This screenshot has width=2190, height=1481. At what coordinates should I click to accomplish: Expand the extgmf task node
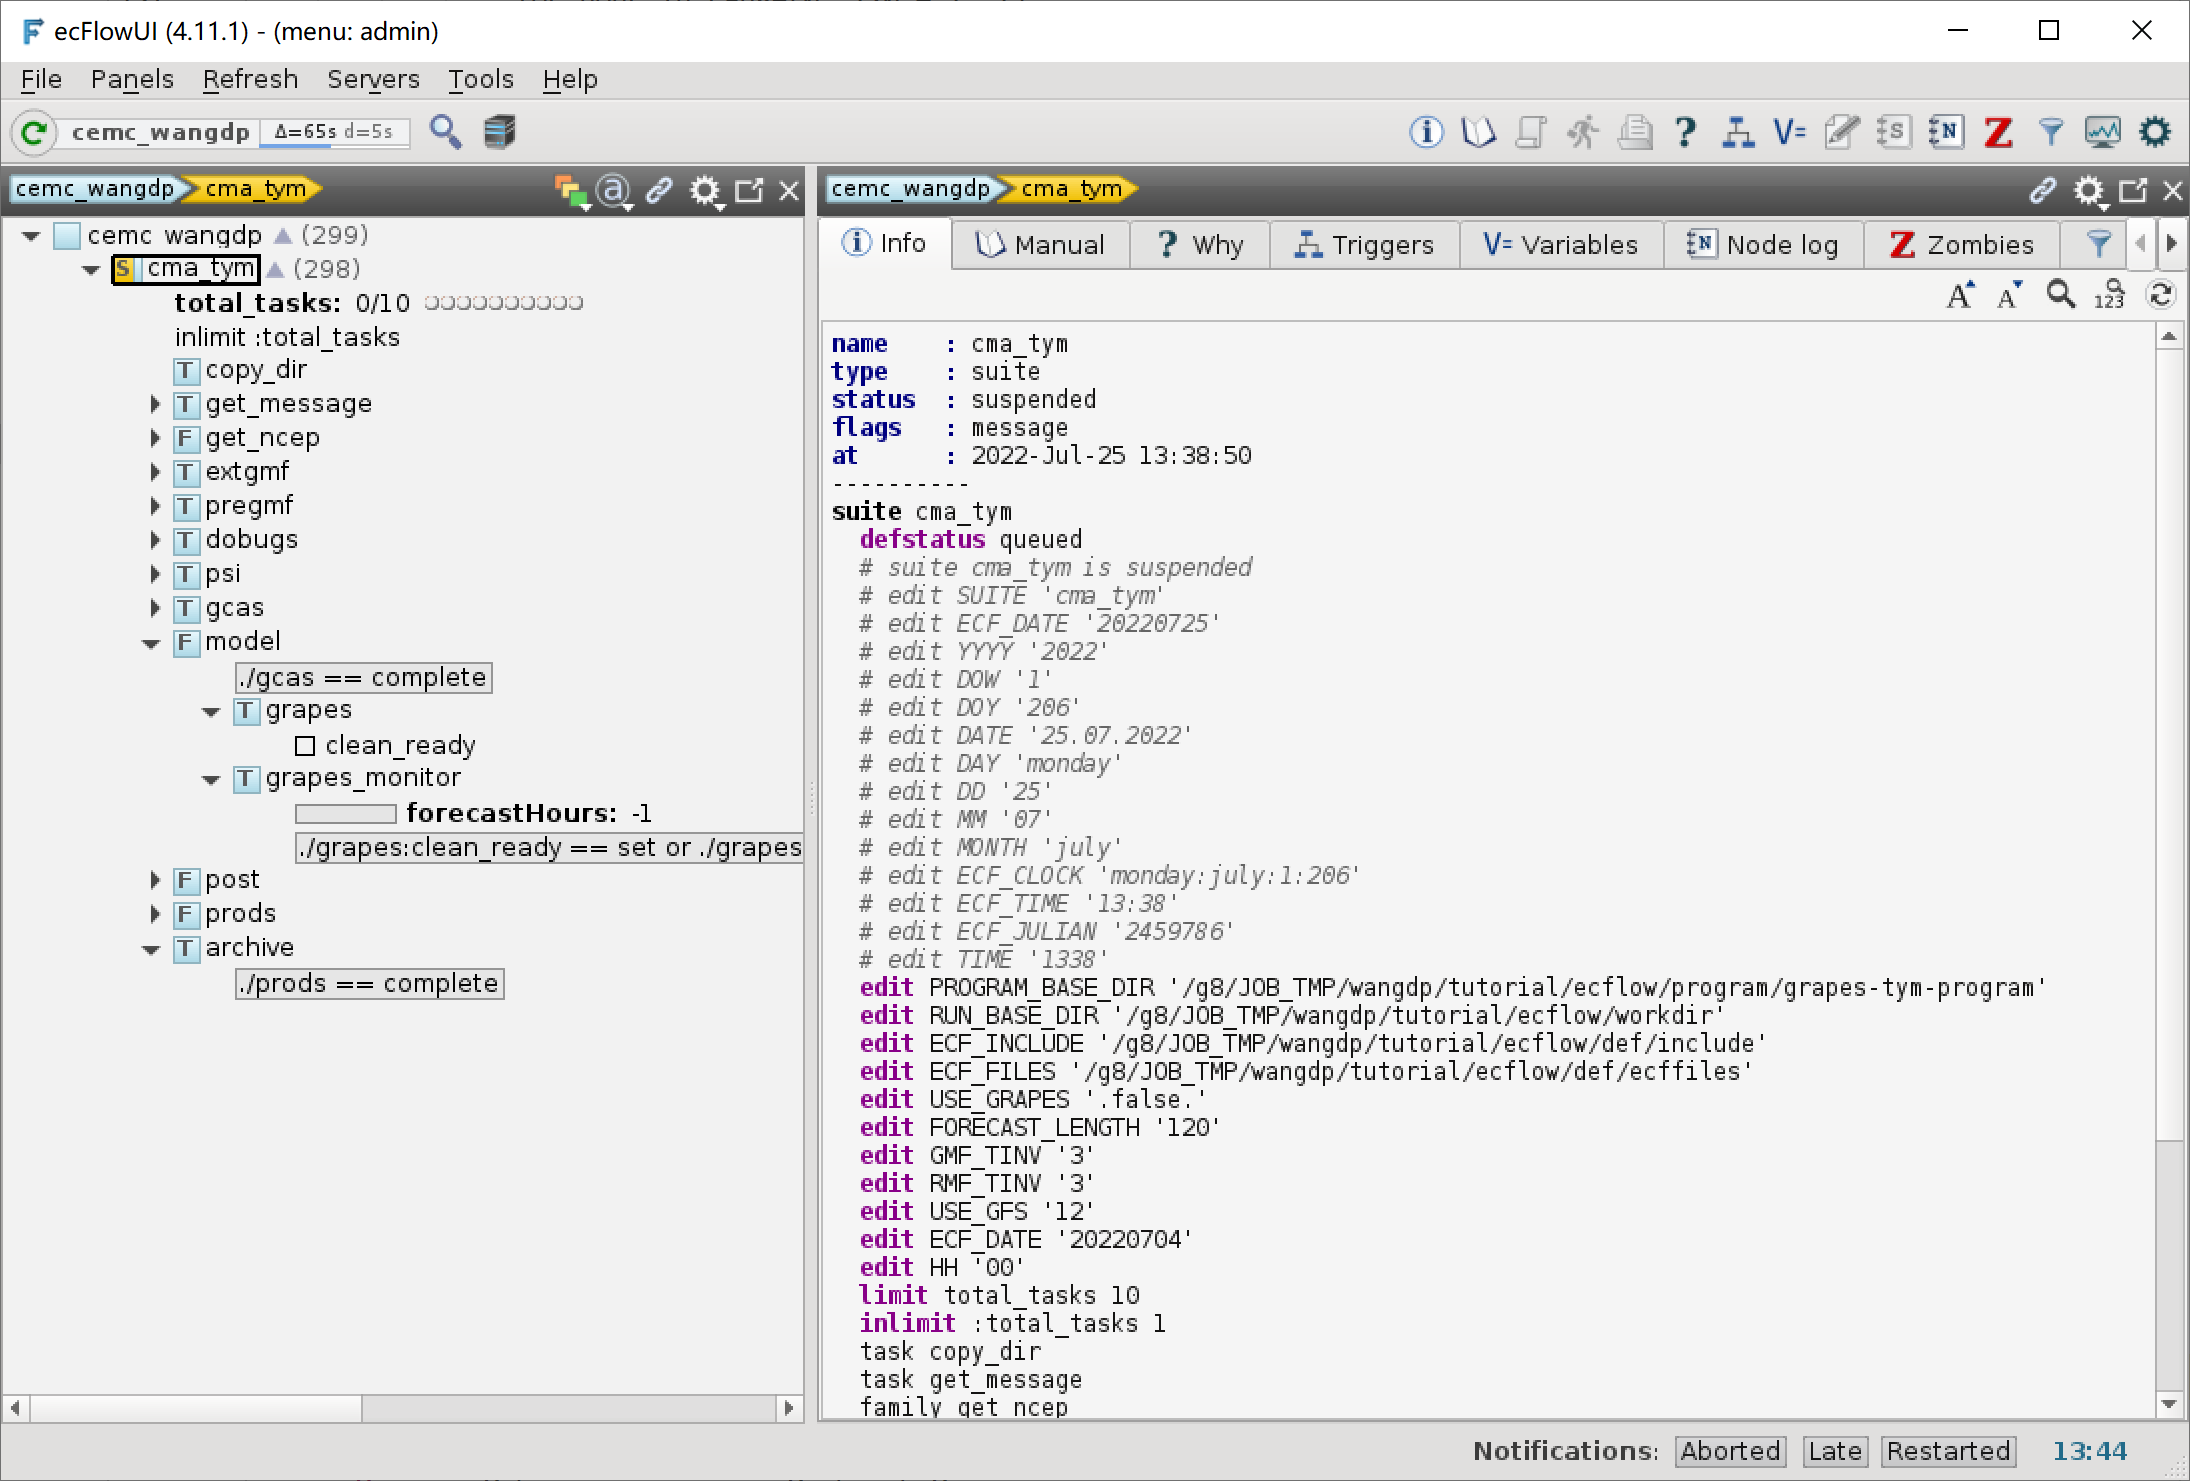click(x=155, y=472)
